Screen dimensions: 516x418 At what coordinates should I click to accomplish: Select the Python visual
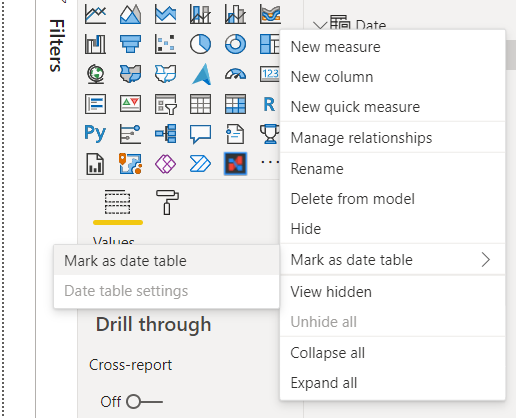[x=95, y=134]
